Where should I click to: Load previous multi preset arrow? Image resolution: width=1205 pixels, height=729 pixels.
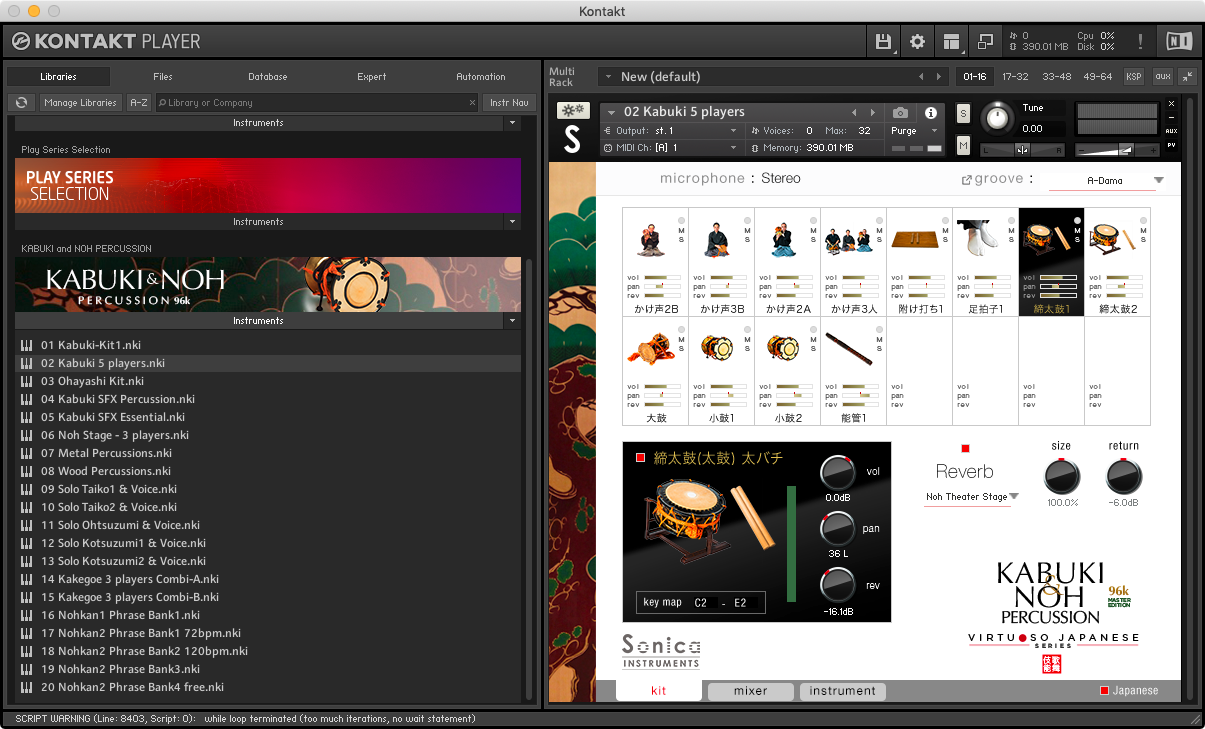(x=921, y=77)
